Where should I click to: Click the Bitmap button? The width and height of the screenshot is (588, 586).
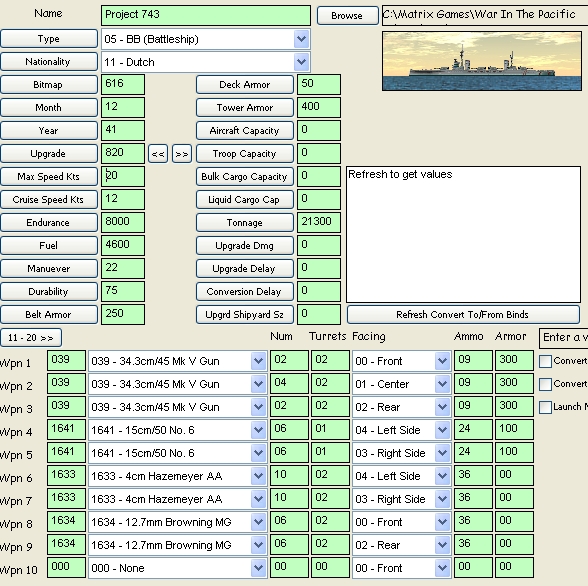[x=49, y=85]
